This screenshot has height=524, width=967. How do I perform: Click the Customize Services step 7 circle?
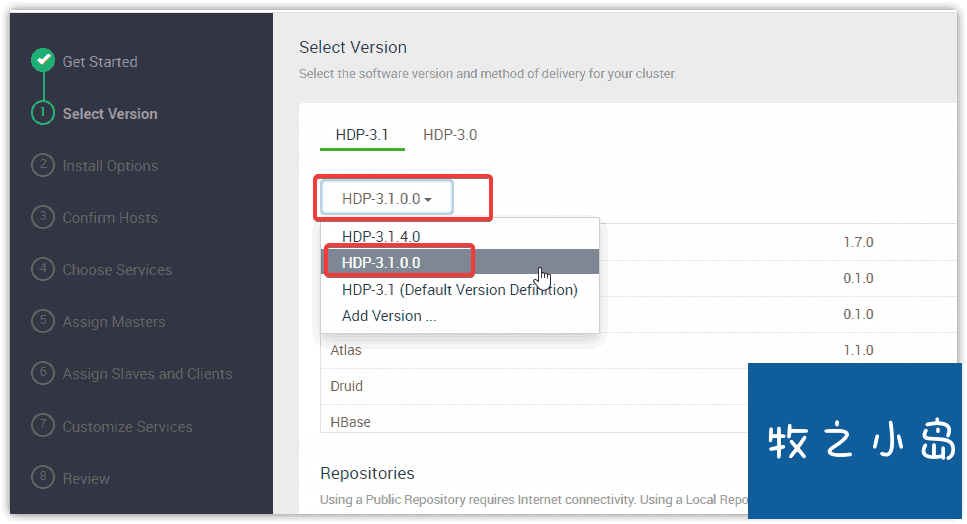[43, 425]
